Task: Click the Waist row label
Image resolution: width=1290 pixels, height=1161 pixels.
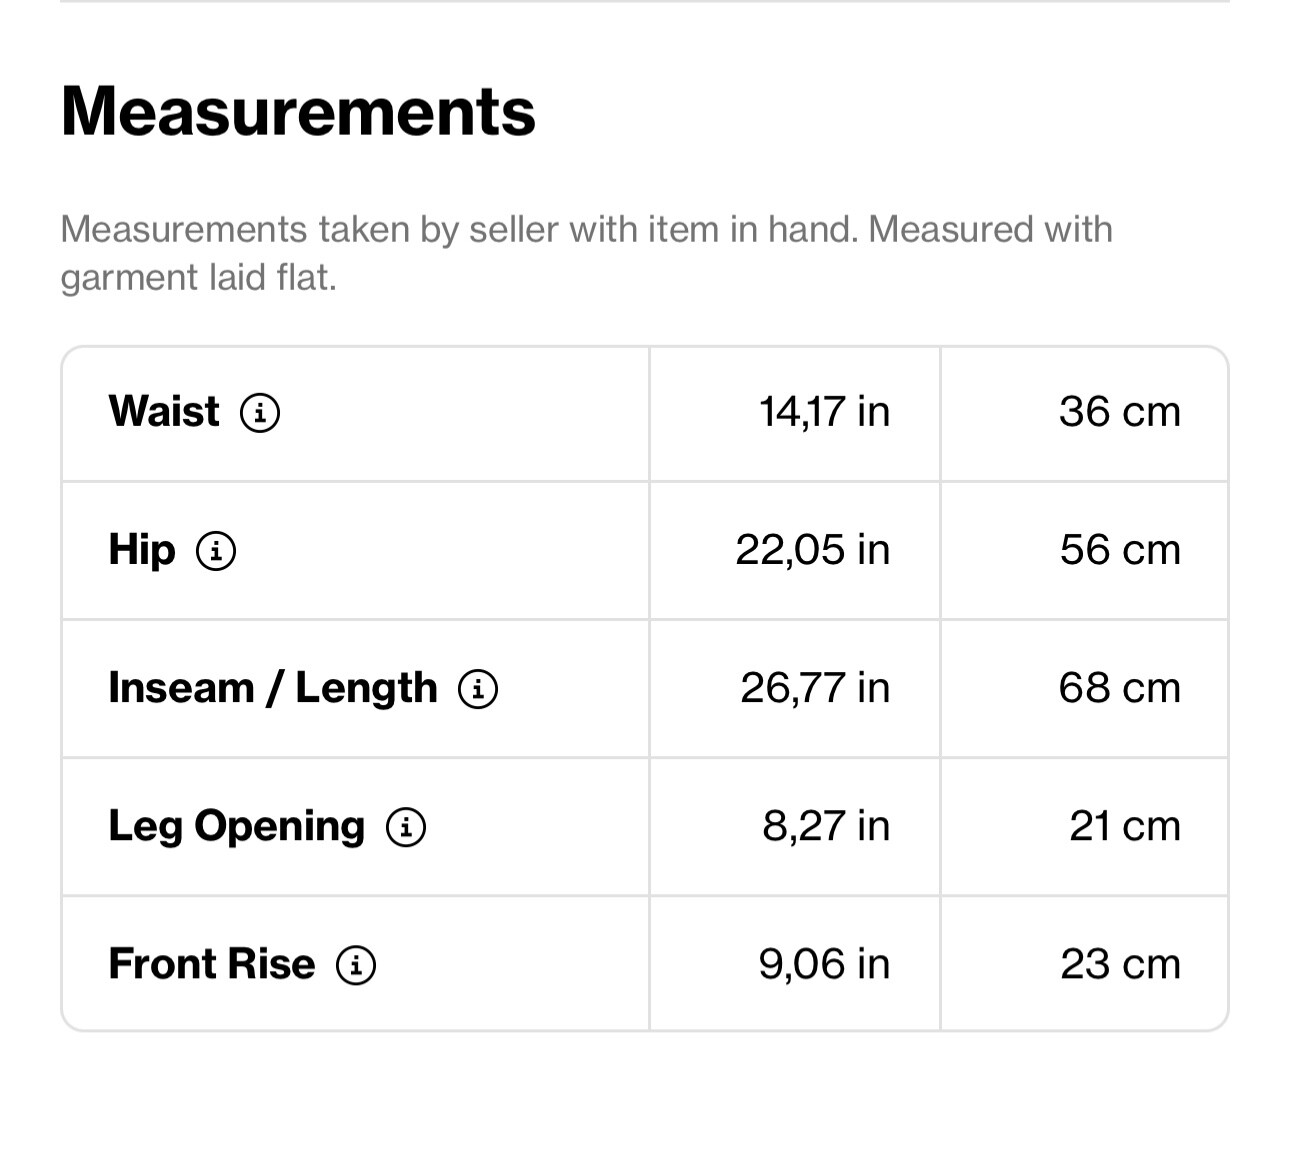Action: (164, 412)
